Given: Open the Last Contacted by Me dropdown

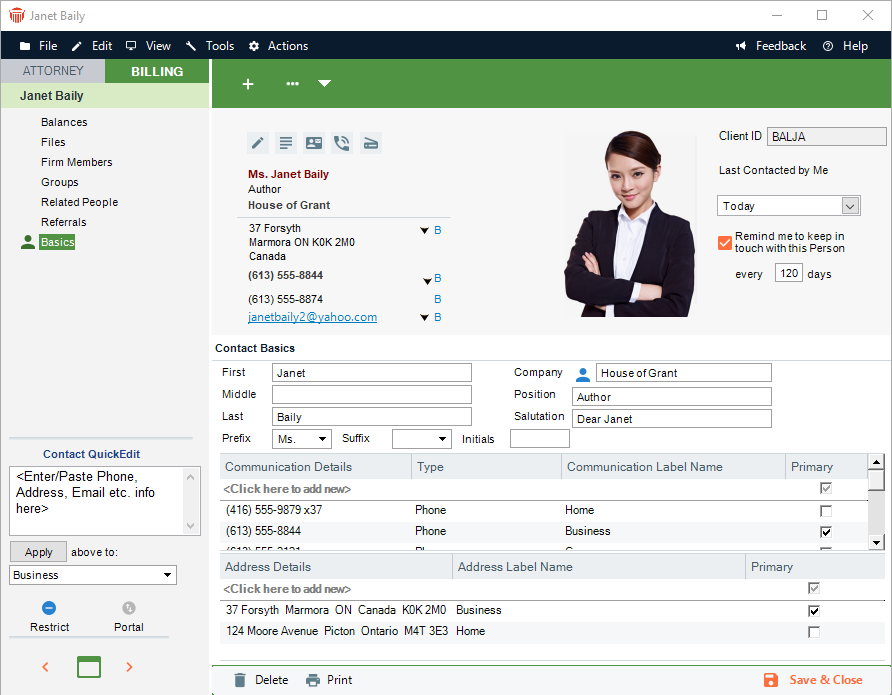Looking at the screenshot, I should 850,206.
